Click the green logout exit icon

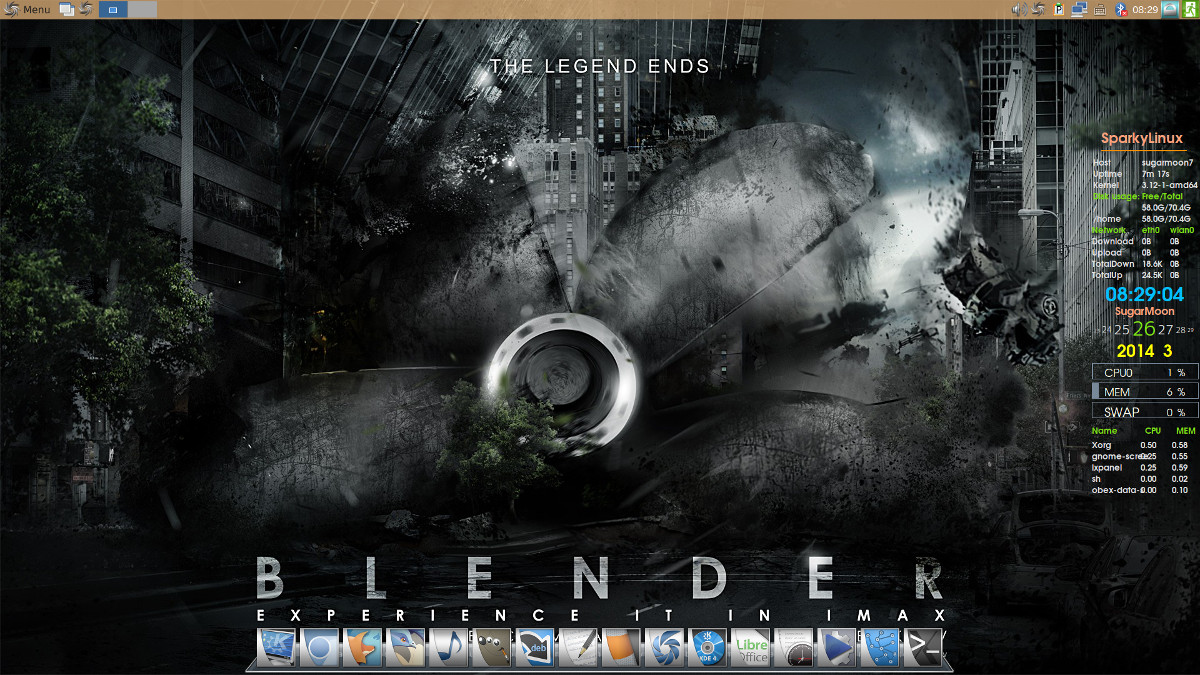1190,9
